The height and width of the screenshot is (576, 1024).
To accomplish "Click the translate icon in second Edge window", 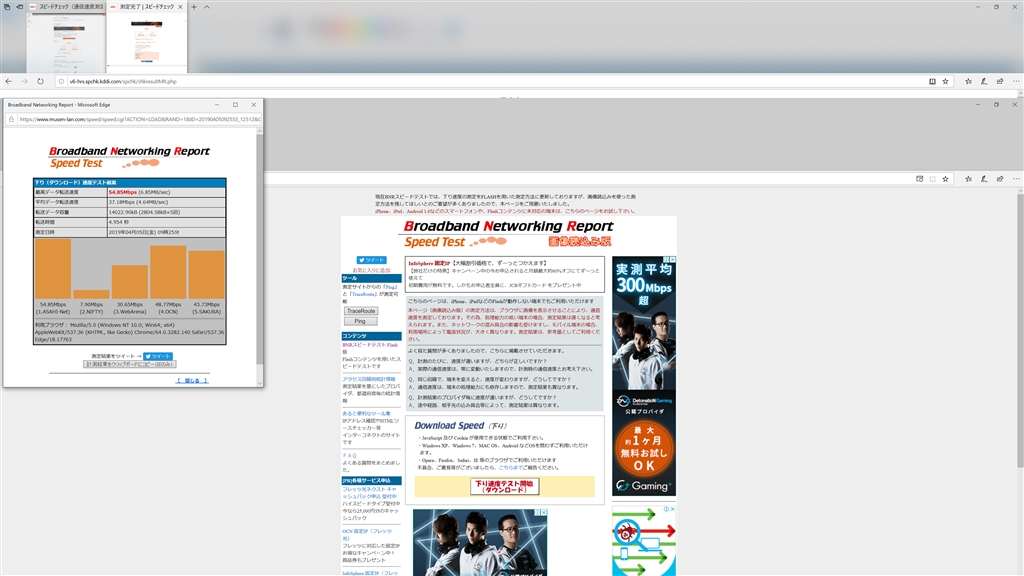I will coord(920,179).
